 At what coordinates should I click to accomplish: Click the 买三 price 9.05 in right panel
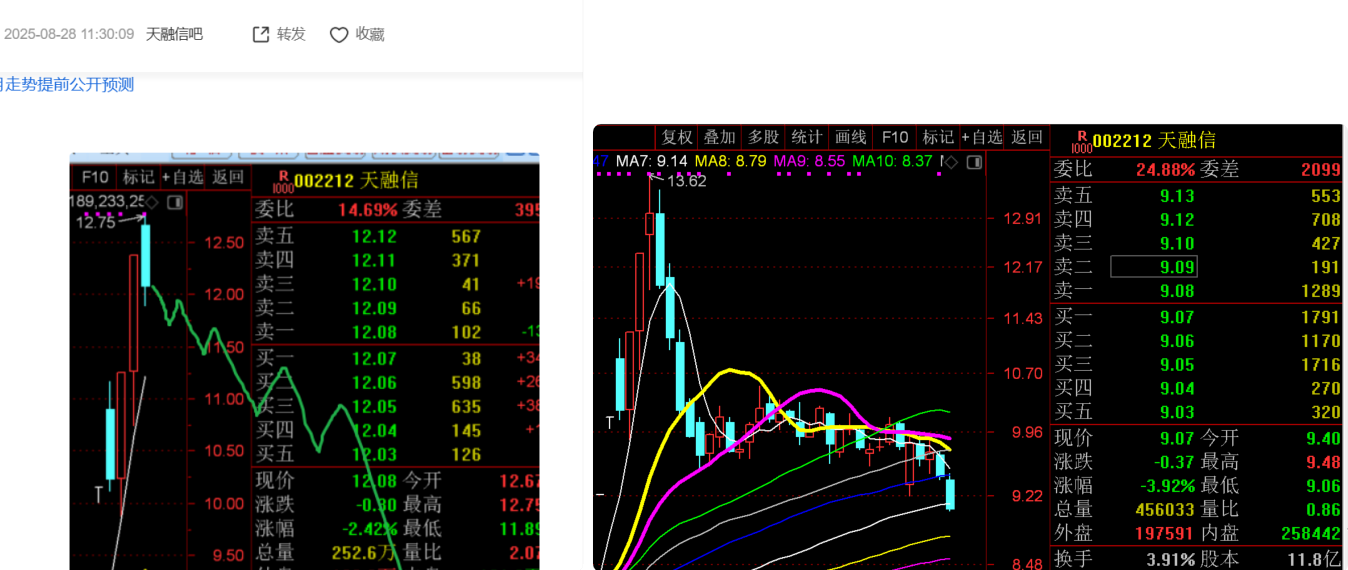click(x=1177, y=365)
